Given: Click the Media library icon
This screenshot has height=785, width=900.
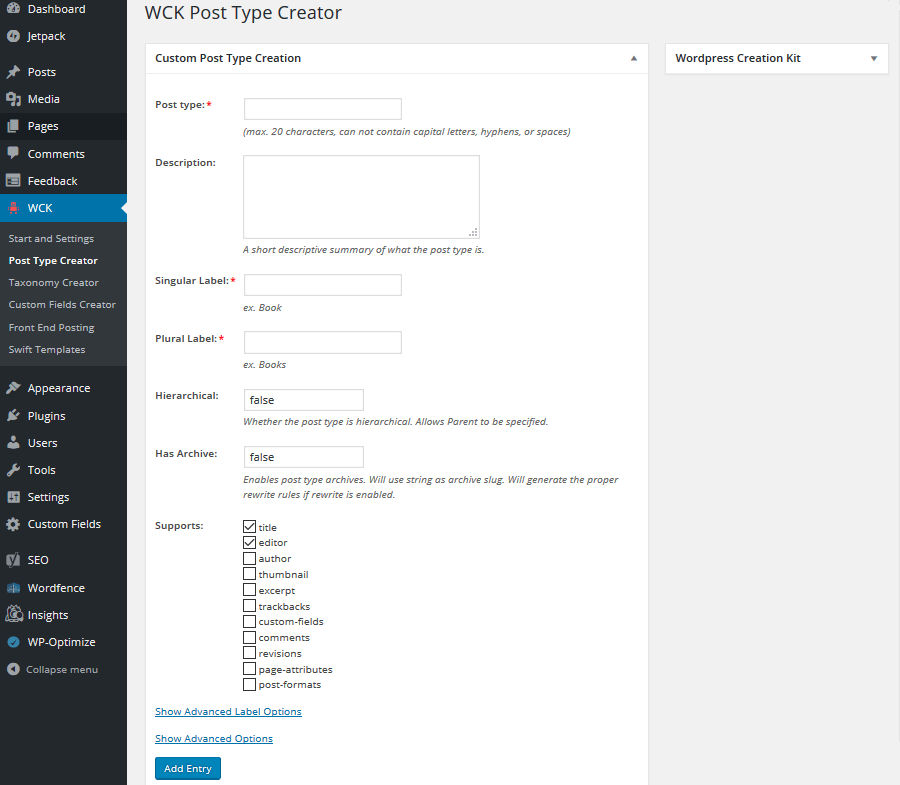Looking at the screenshot, I should point(13,99).
